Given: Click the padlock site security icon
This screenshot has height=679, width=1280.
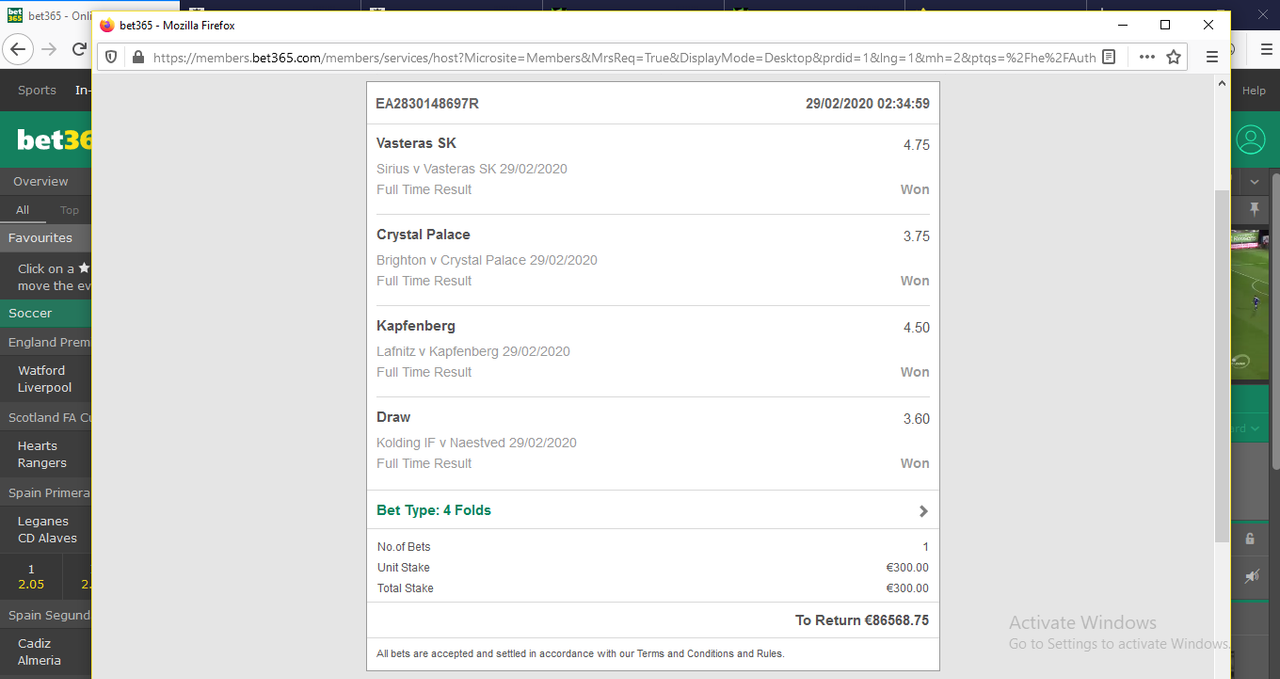Looking at the screenshot, I should tap(138, 57).
